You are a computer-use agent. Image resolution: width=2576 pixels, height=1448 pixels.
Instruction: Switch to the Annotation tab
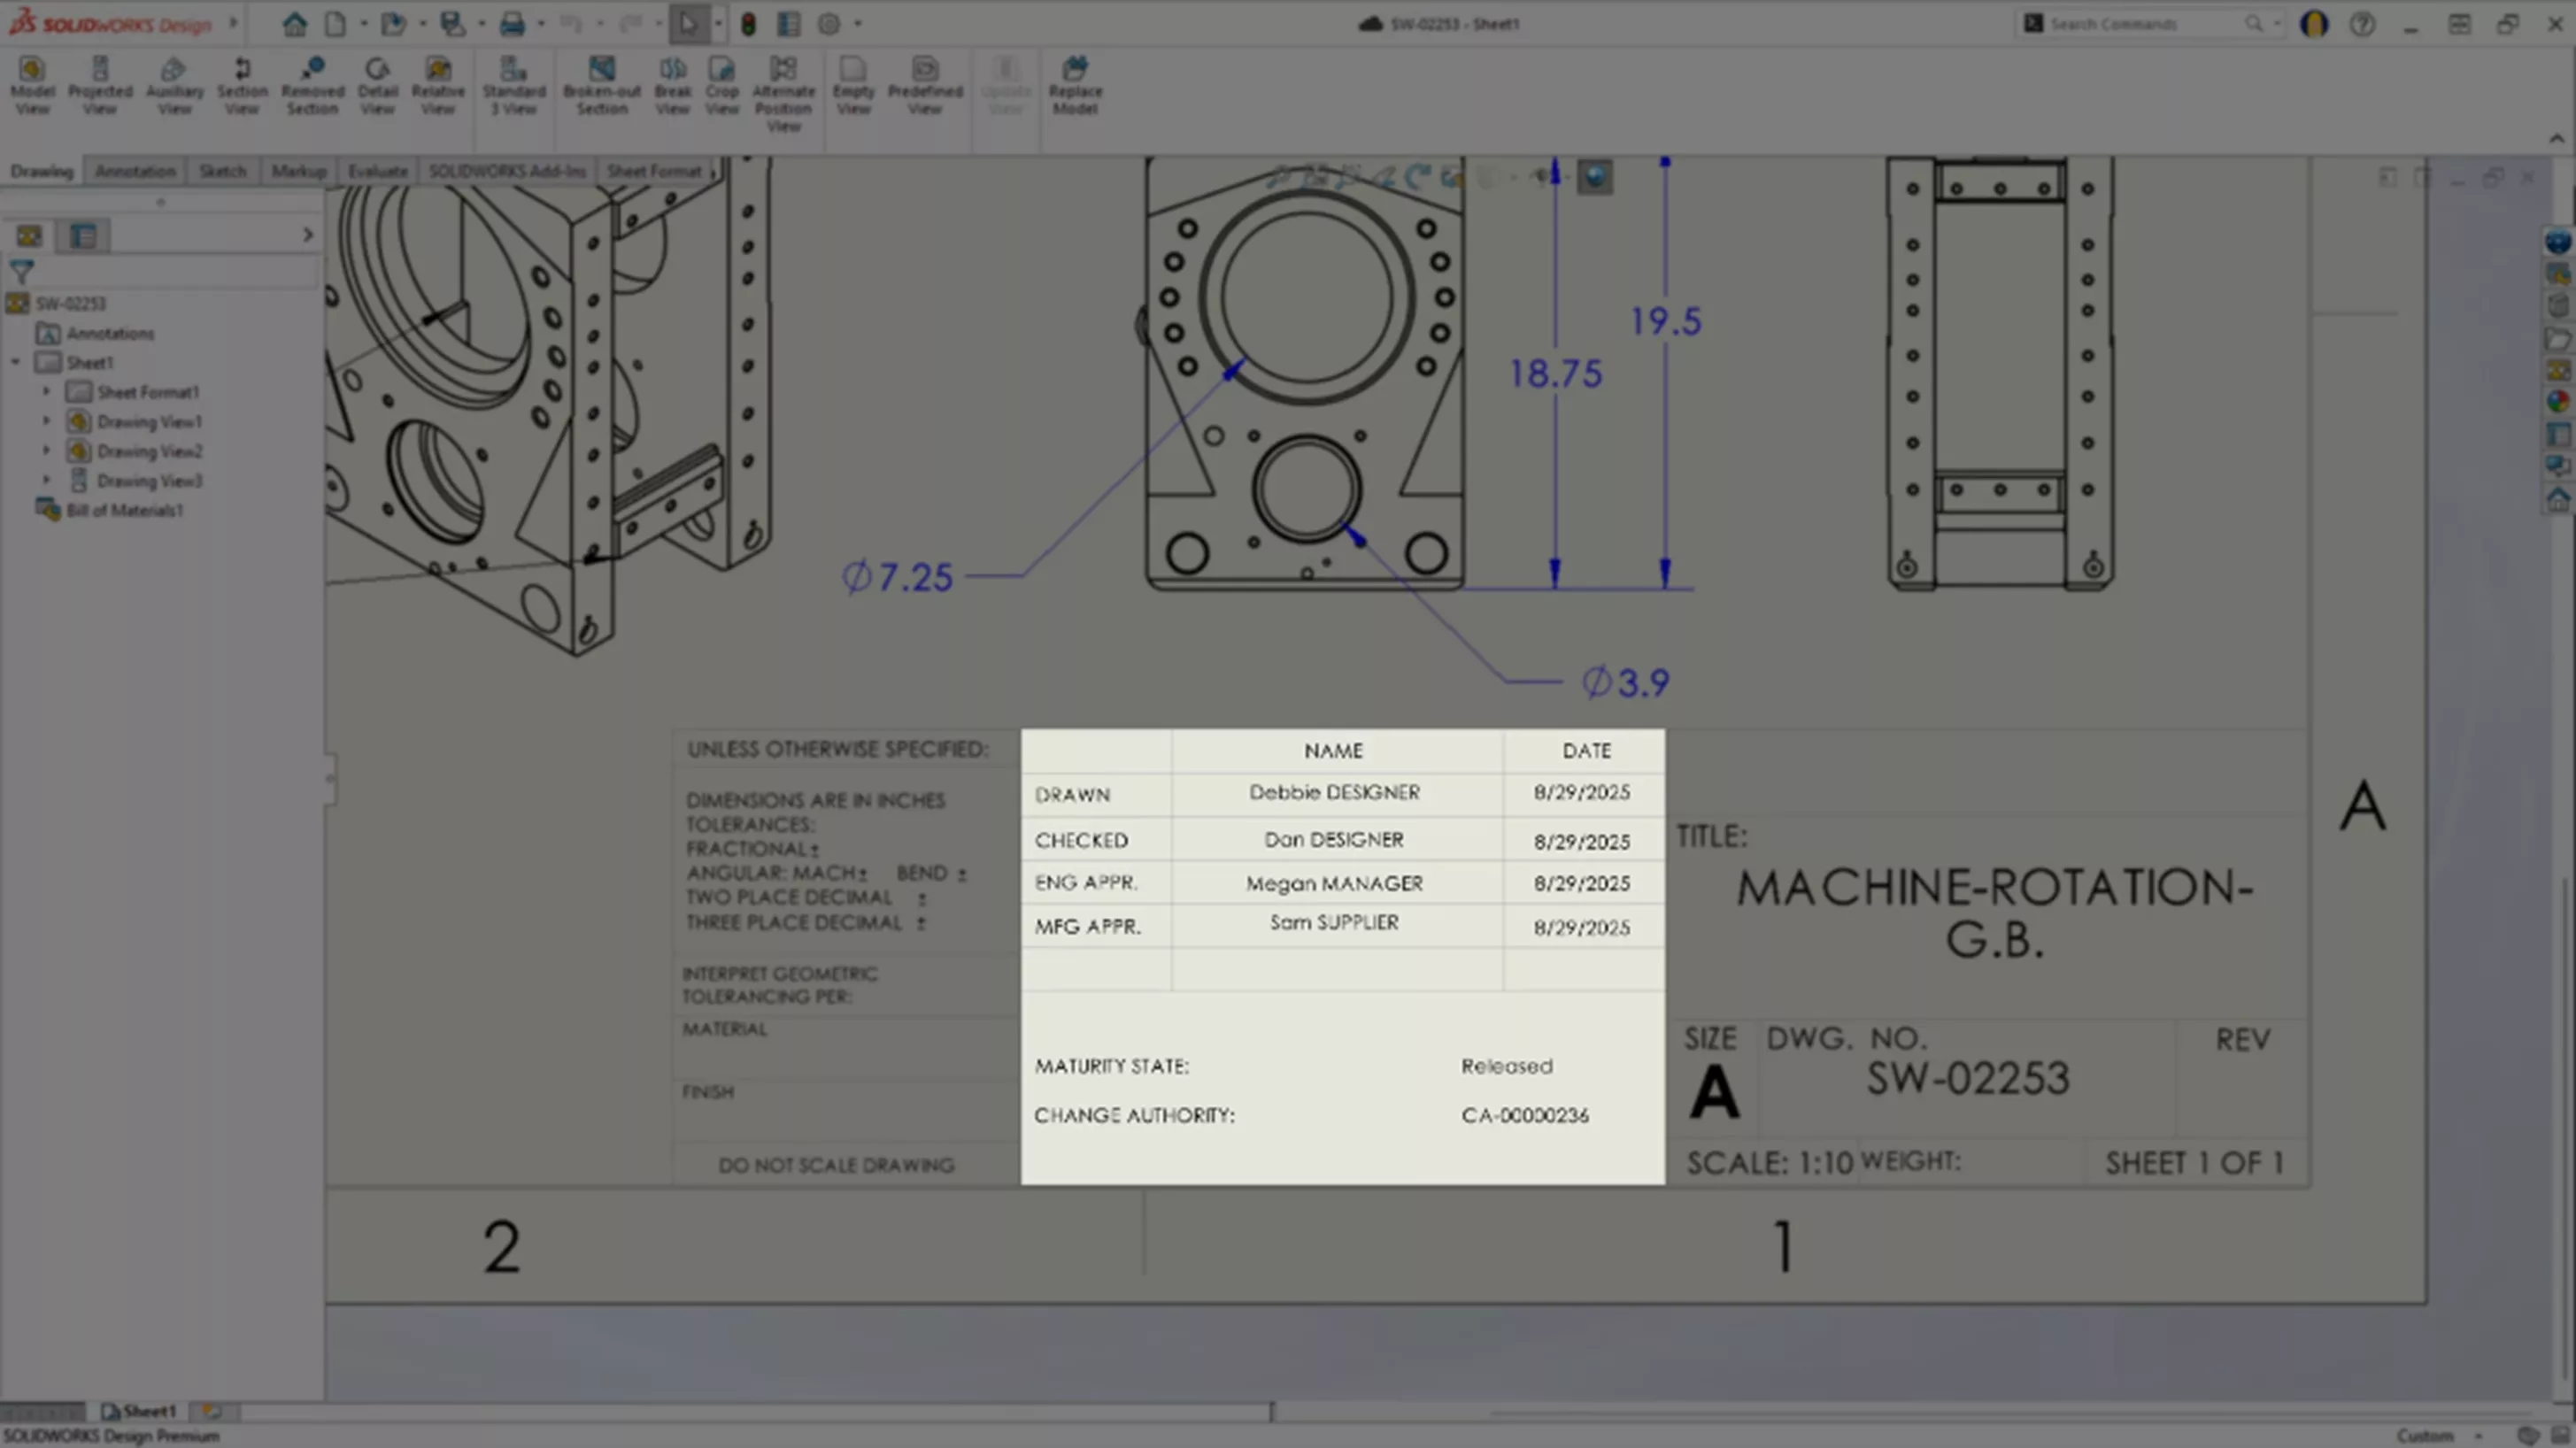tap(135, 171)
